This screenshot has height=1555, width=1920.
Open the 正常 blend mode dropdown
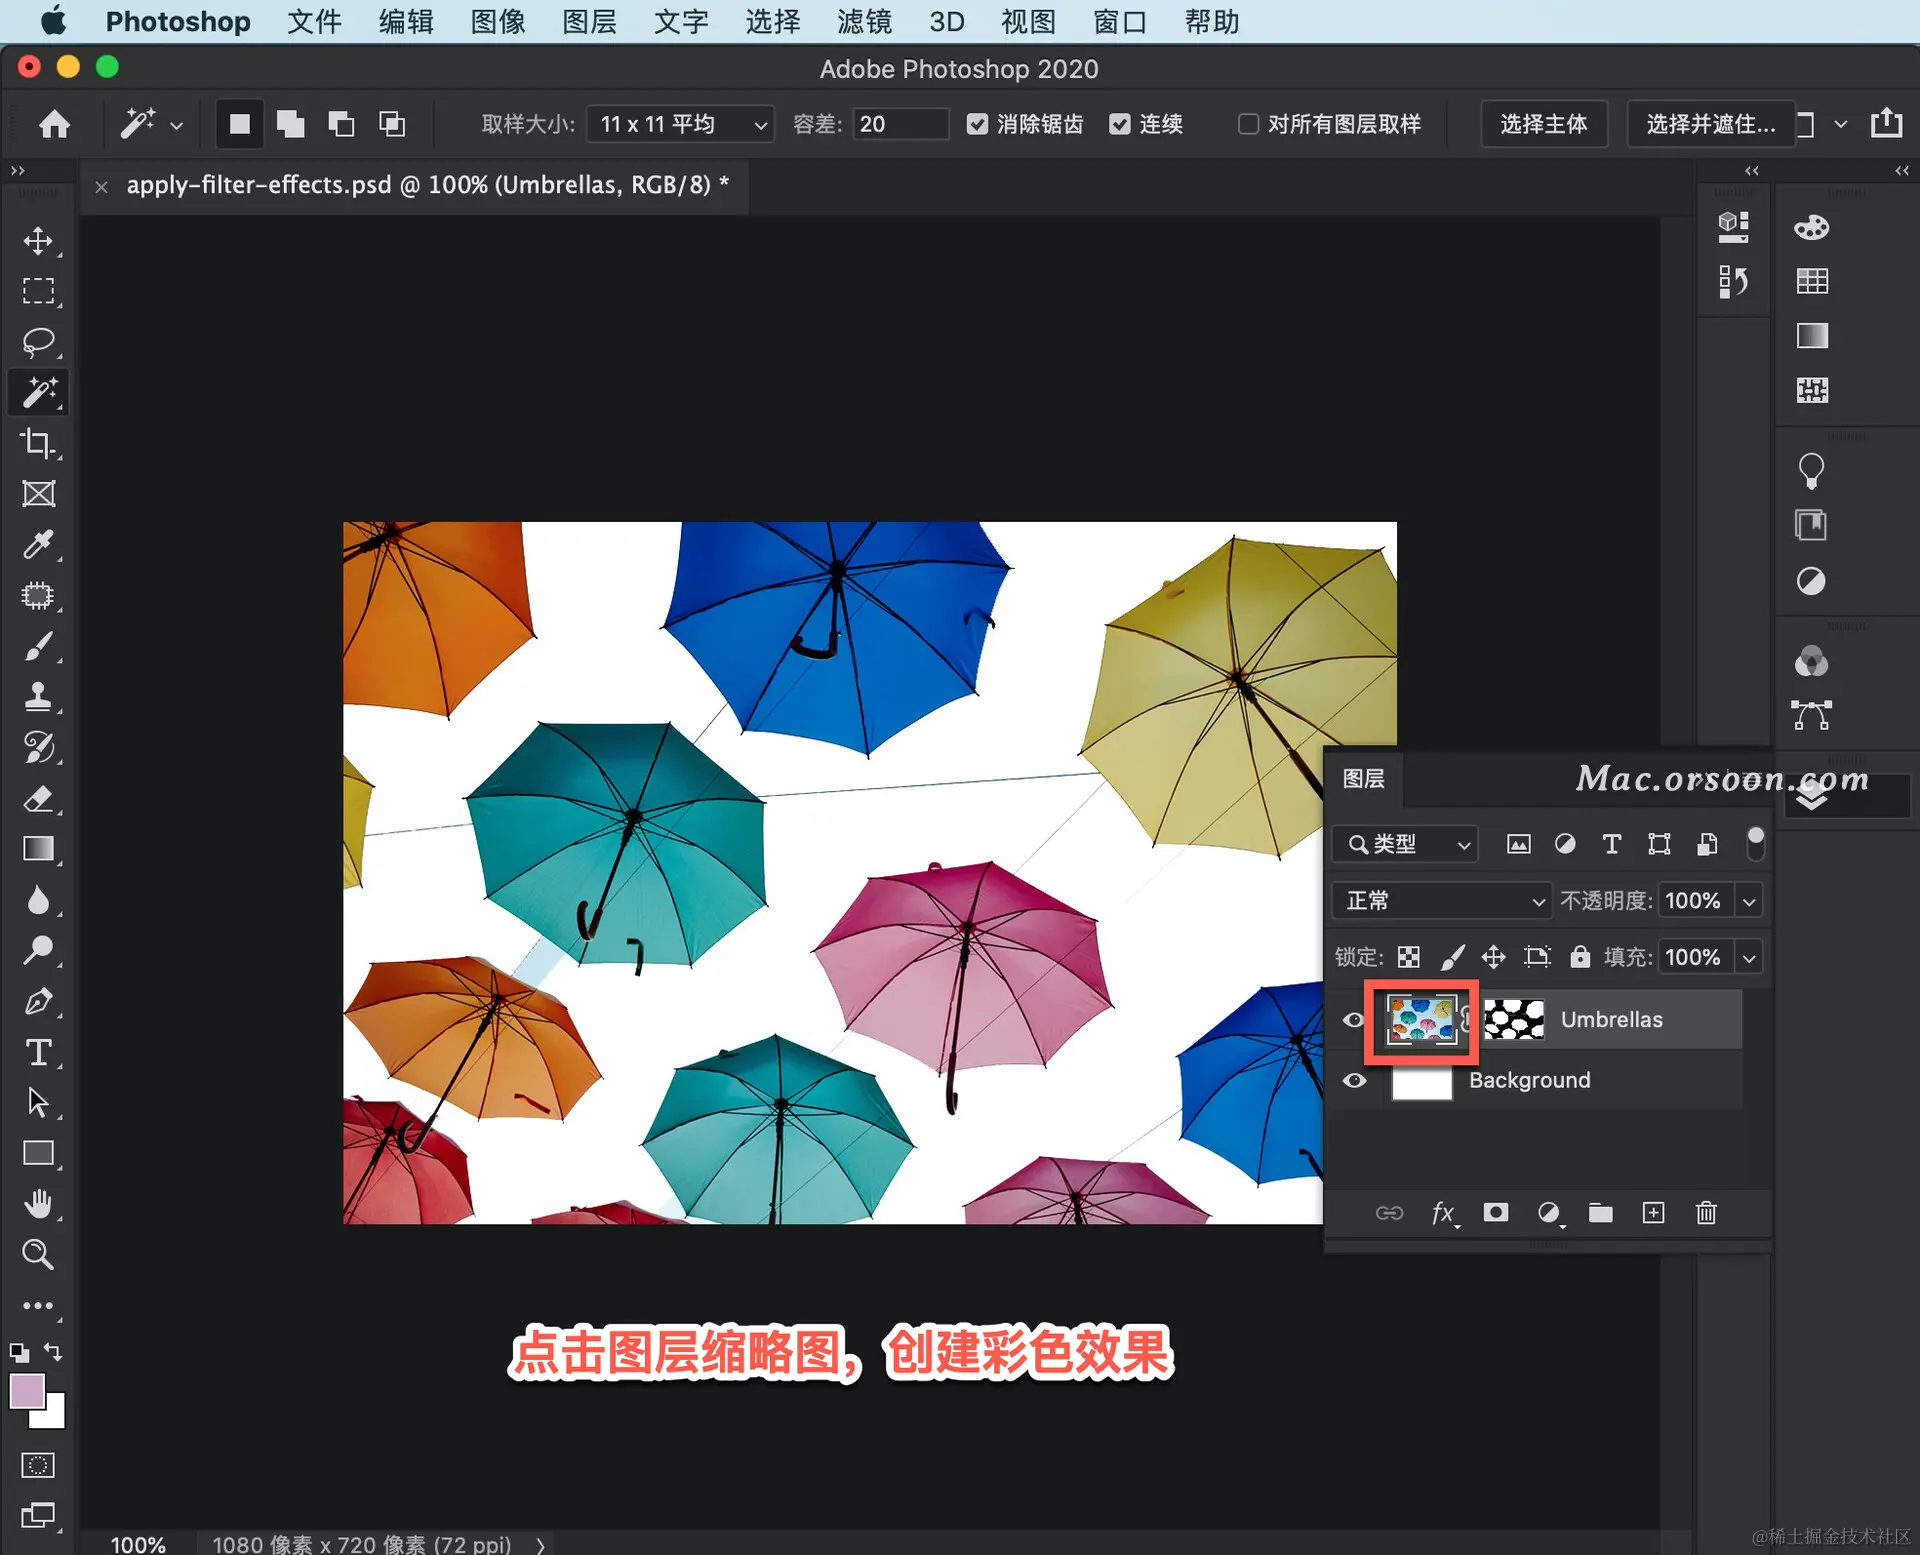click(x=1441, y=901)
